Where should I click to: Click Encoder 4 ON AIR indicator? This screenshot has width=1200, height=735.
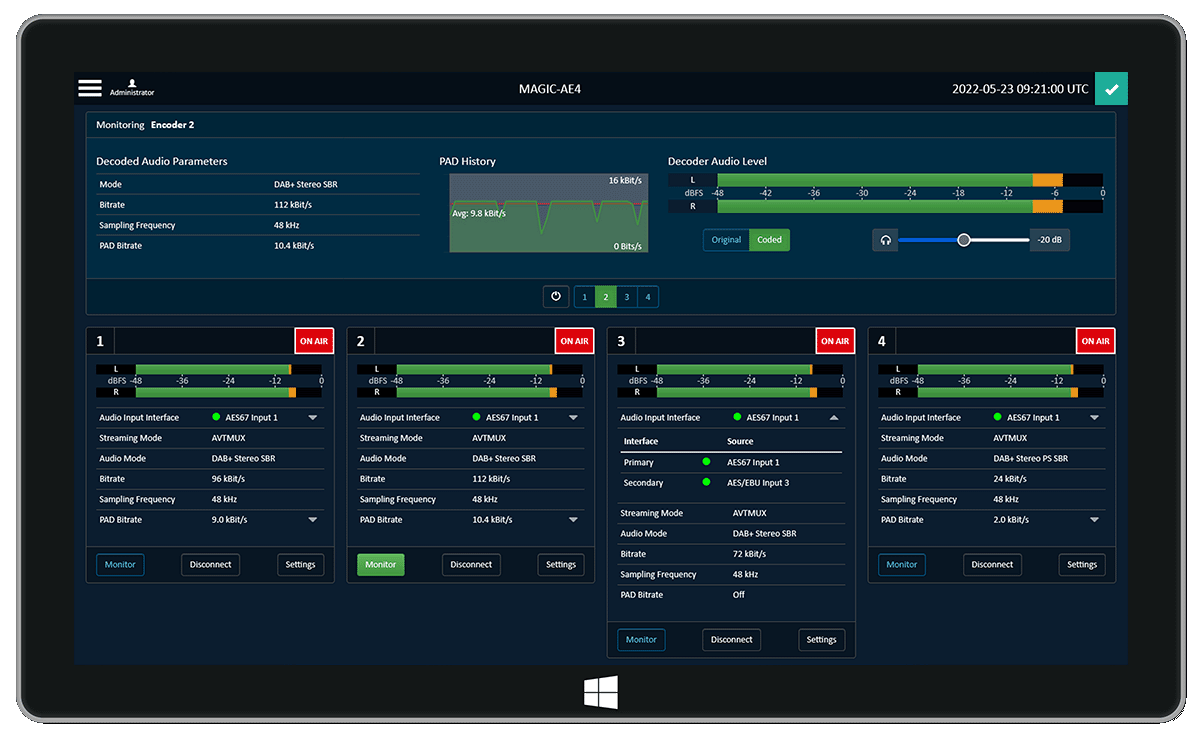[1095, 341]
